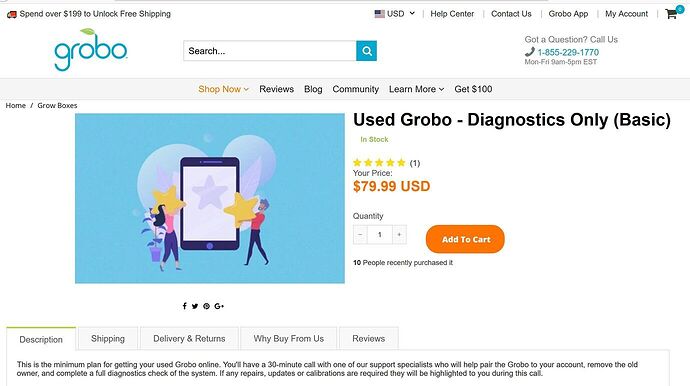The image size is (690, 386).
Task: Switch to the Shipping tab
Action: pyautogui.click(x=108, y=338)
